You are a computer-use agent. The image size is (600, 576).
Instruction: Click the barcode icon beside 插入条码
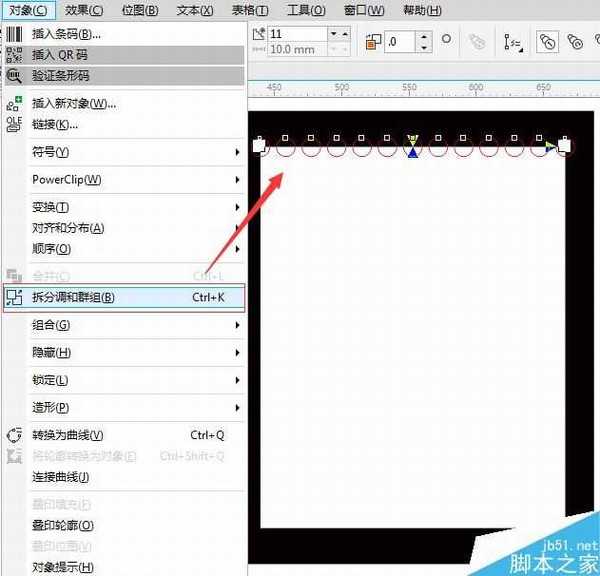14,34
